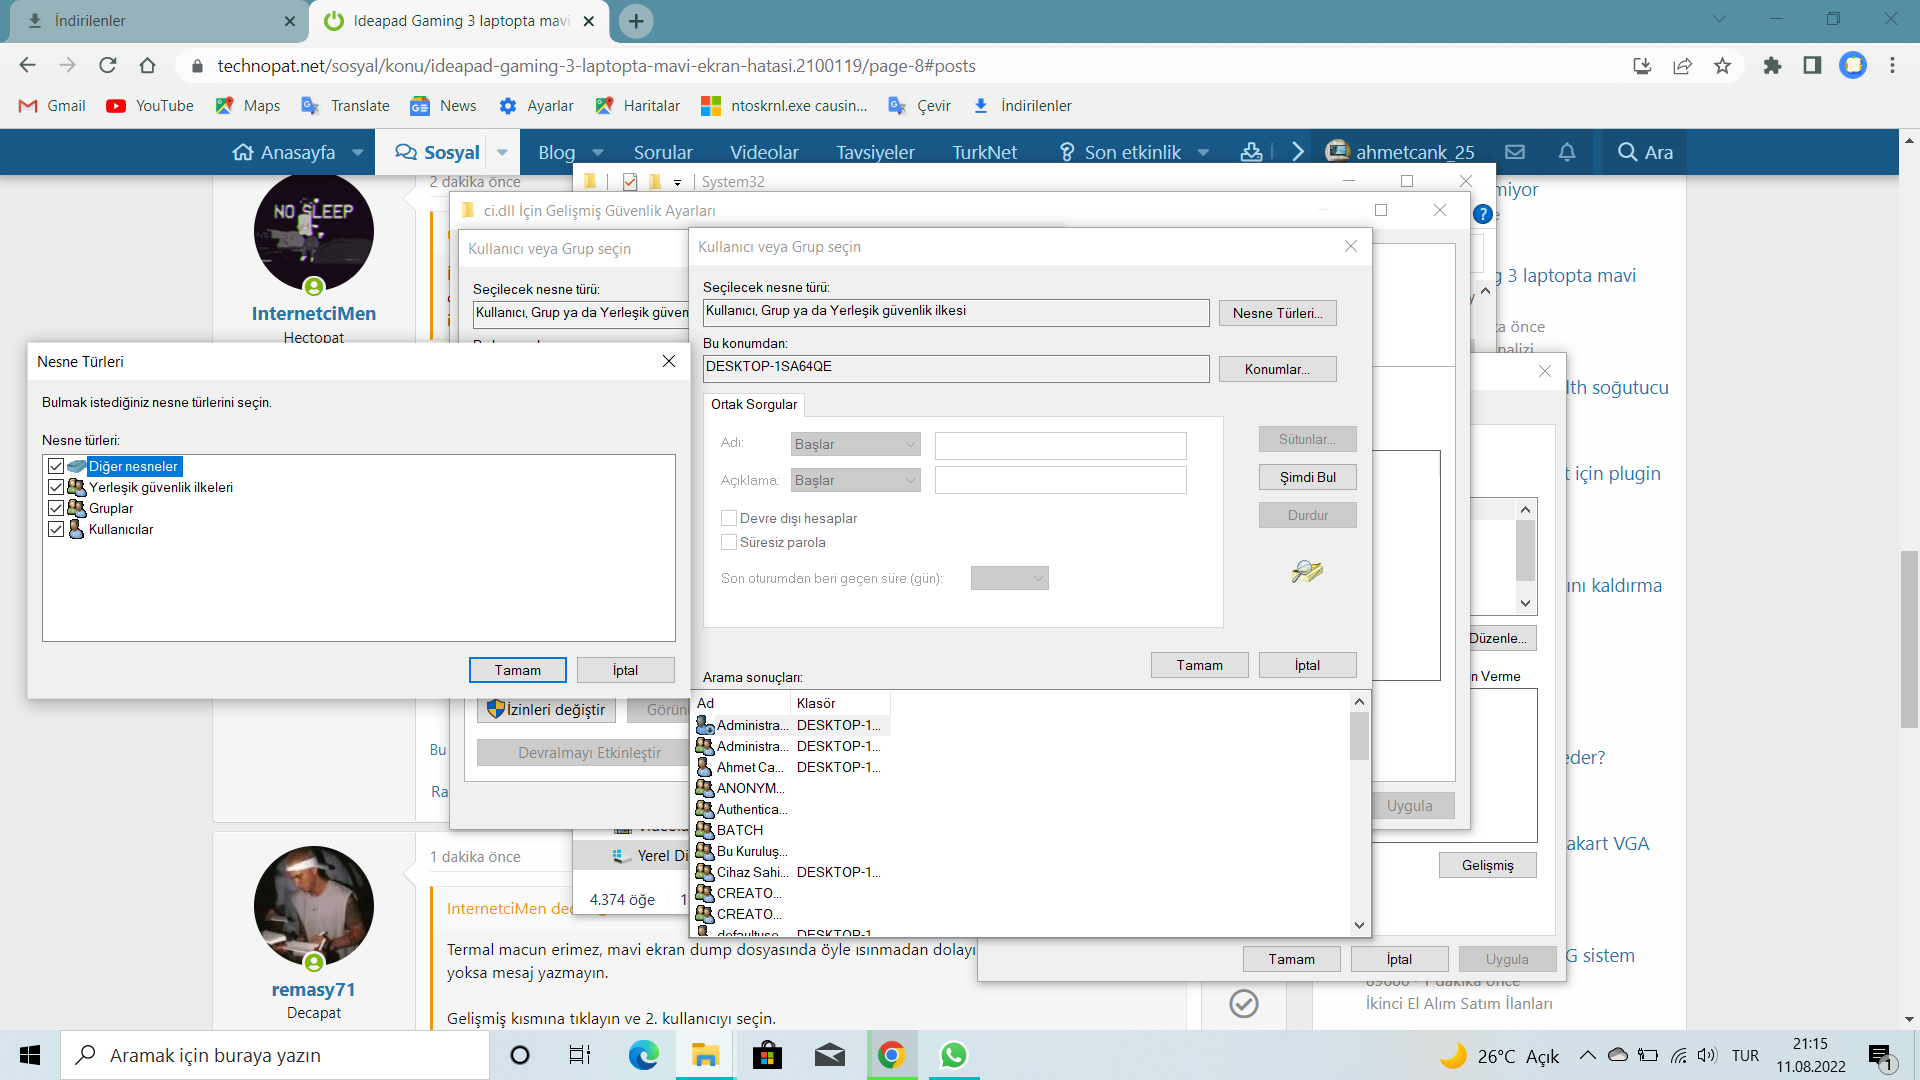Open Microsoft Store from the taskbar
The image size is (1920, 1080).
(x=767, y=1055)
